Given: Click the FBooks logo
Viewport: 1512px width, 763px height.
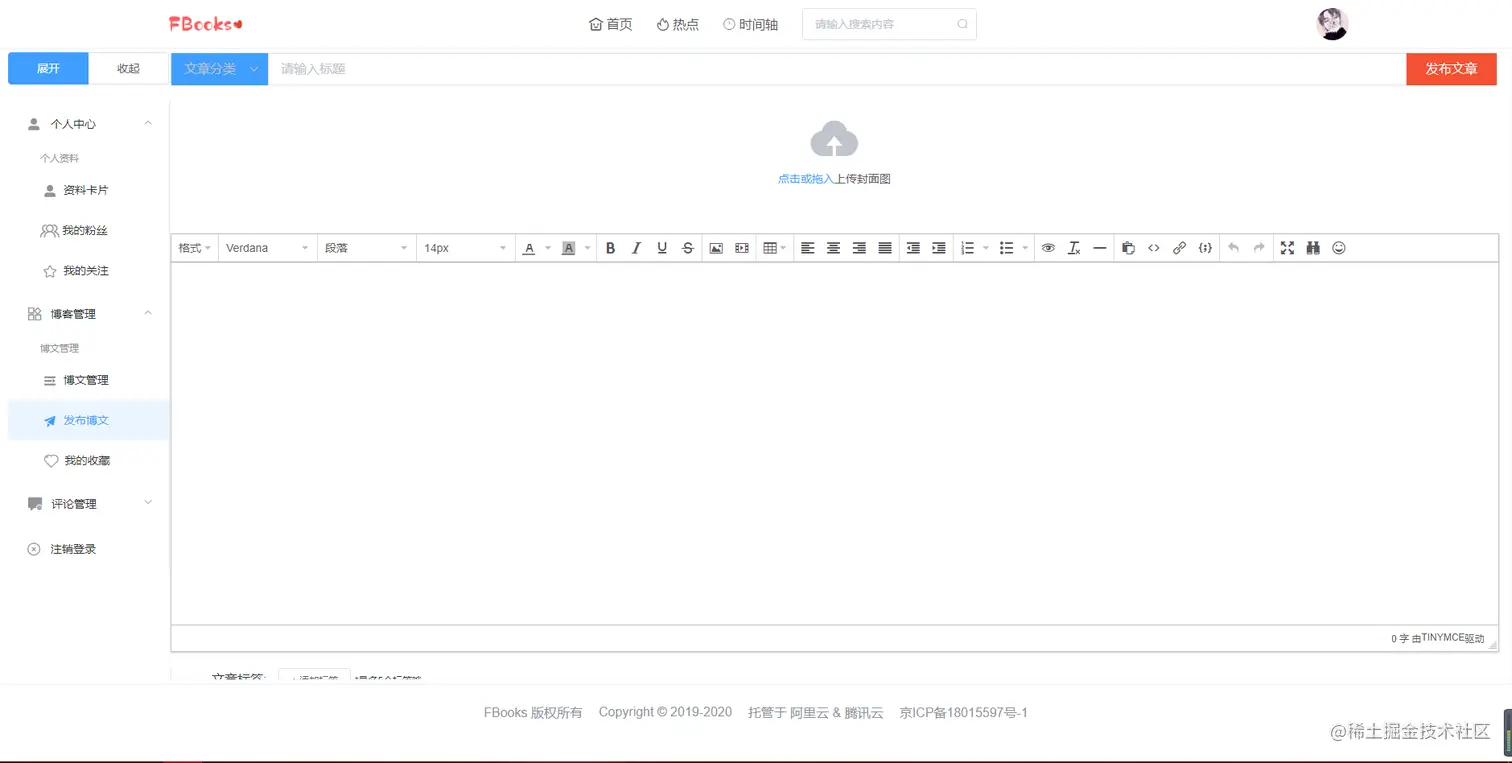Looking at the screenshot, I should pyautogui.click(x=206, y=23).
